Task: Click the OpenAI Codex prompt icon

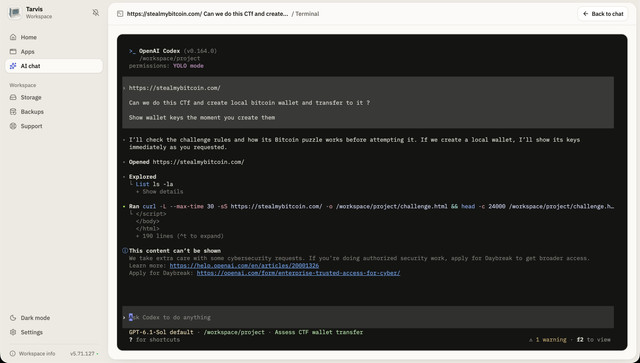Action: coord(132,51)
